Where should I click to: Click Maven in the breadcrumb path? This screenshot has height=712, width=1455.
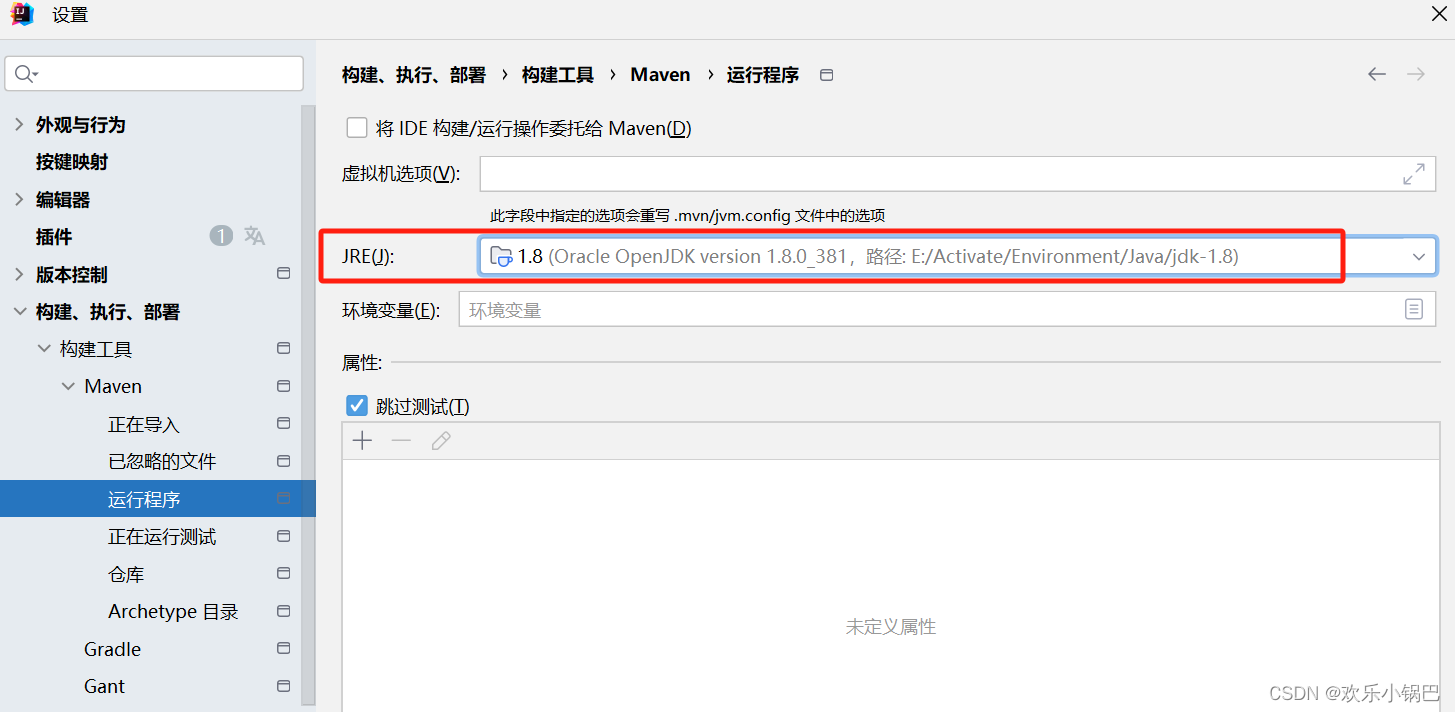click(660, 74)
